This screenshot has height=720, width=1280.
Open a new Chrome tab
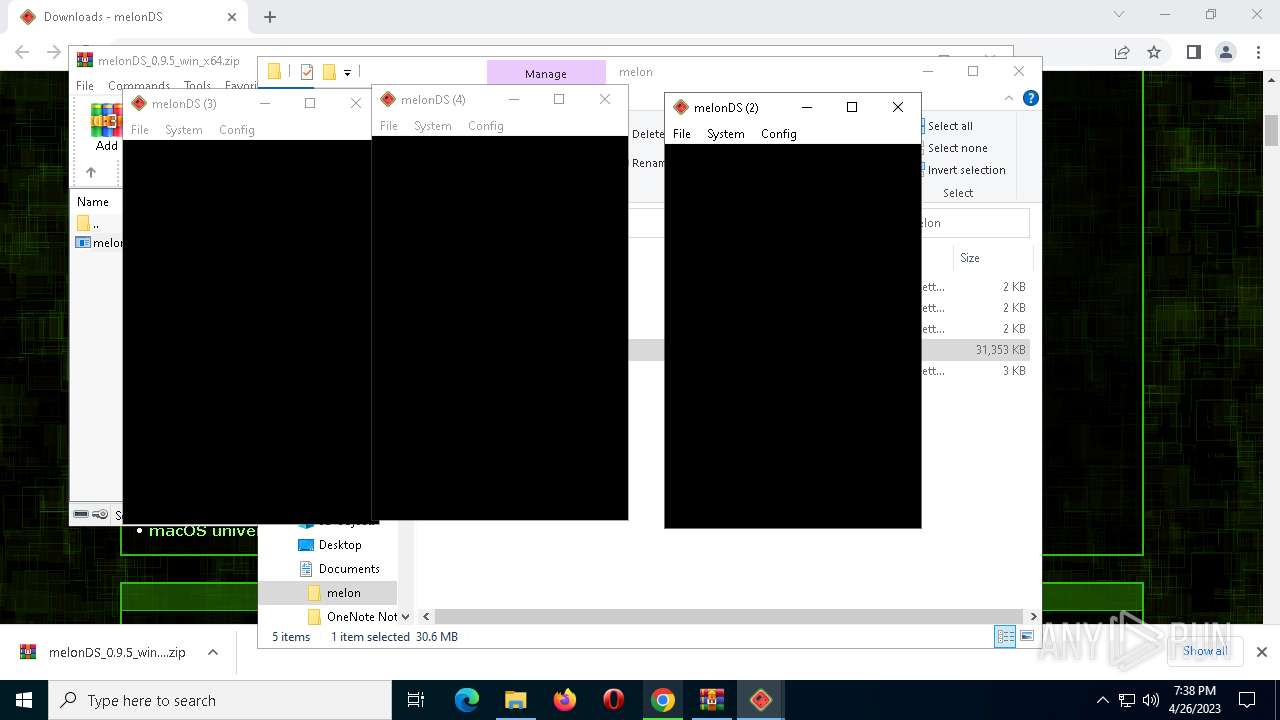(270, 17)
